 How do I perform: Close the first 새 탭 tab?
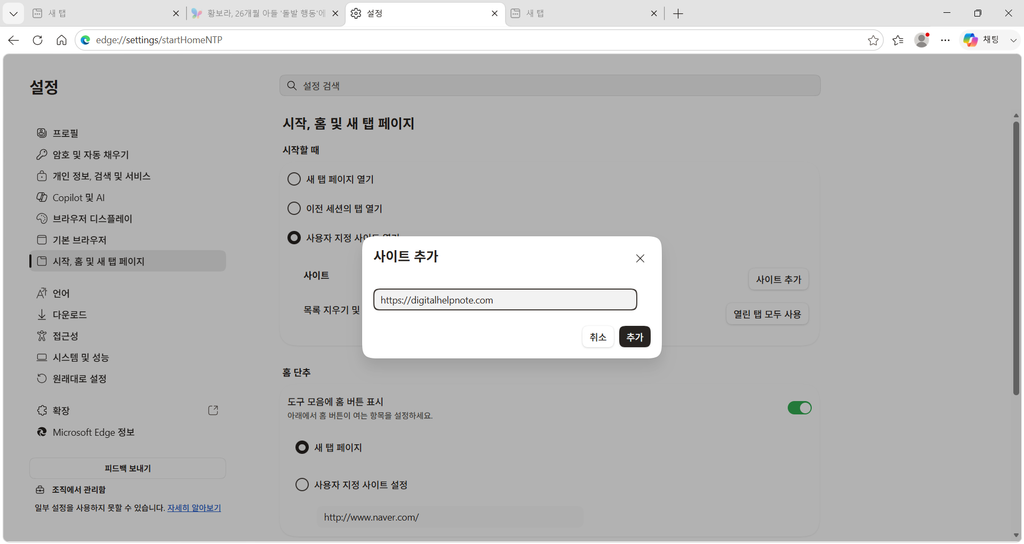pyautogui.click(x=176, y=13)
